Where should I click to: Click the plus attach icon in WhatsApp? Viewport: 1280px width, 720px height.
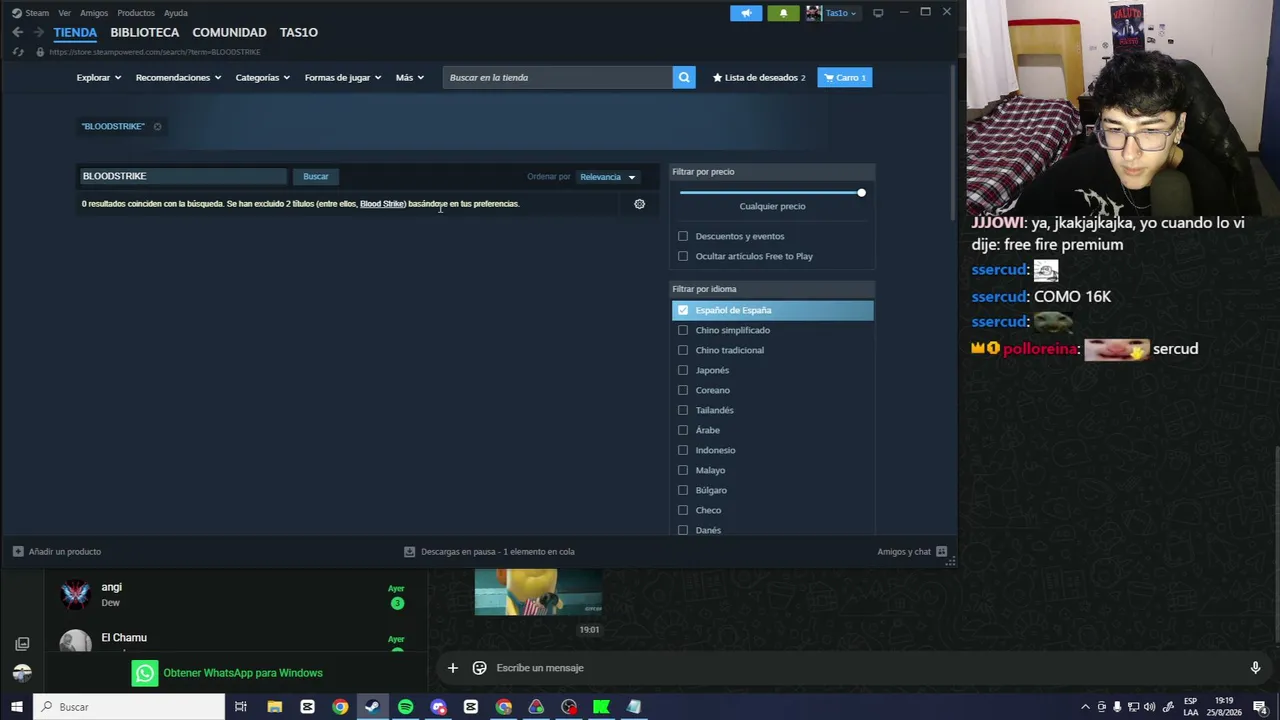[x=452, y=668]
